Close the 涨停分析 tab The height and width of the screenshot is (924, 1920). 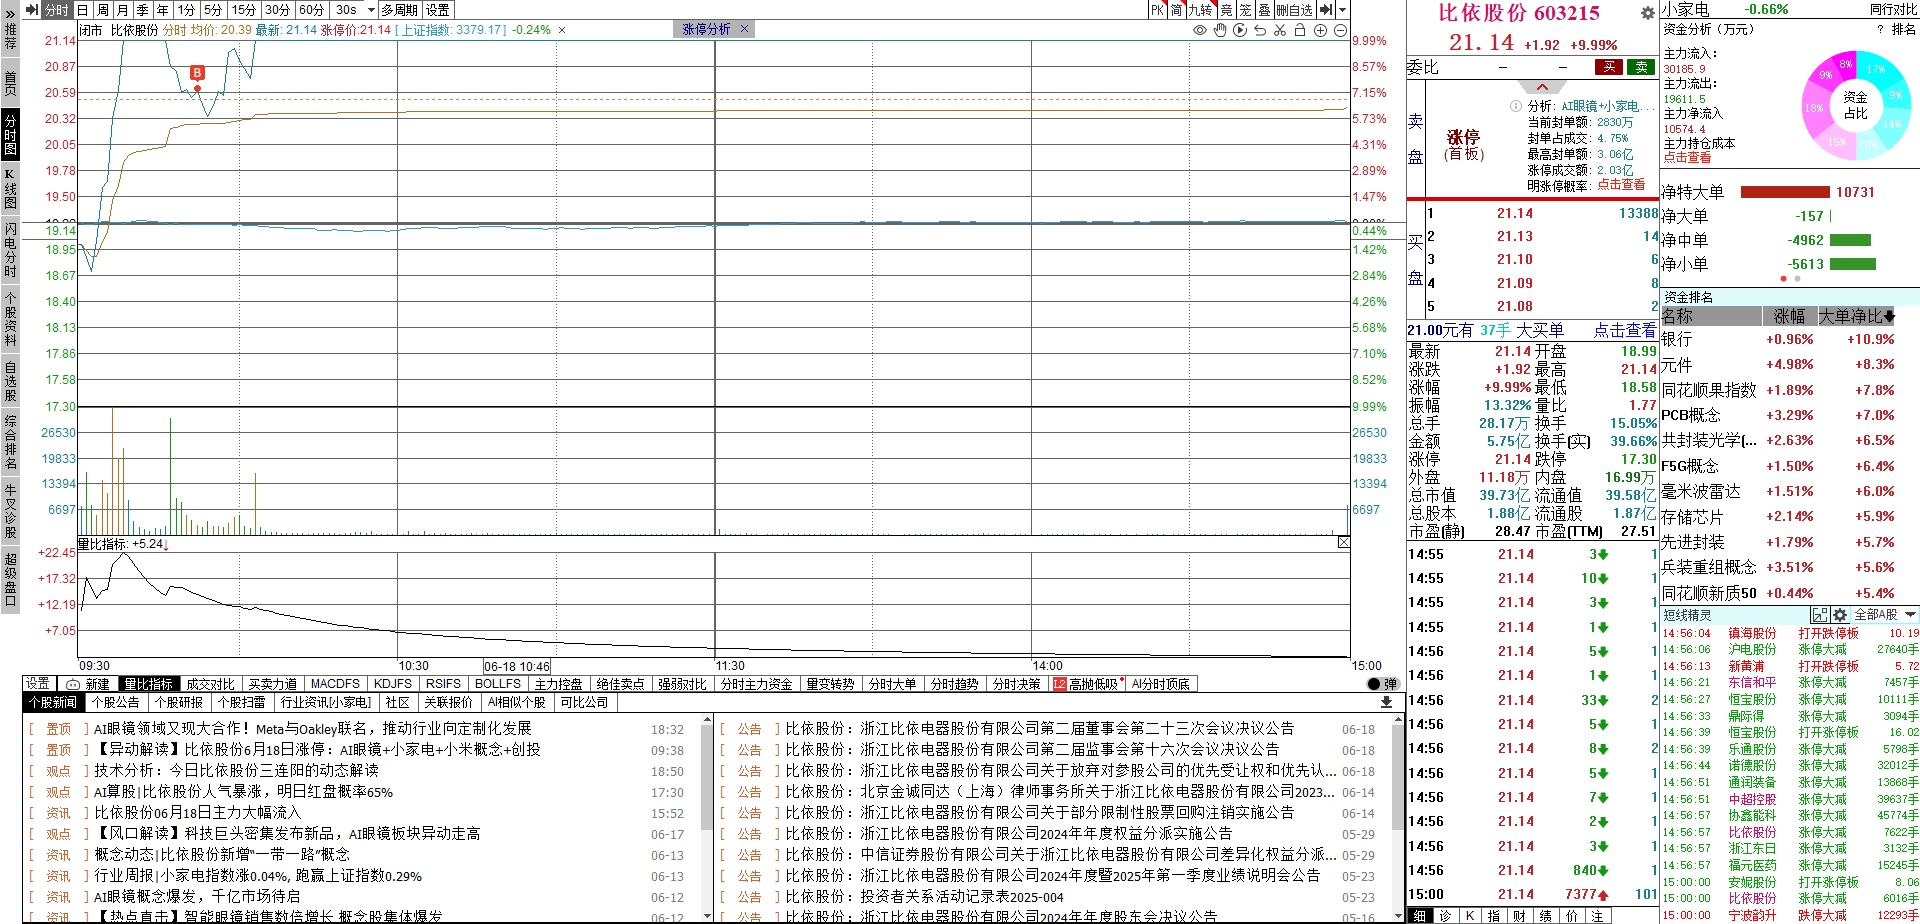(744, 29)
